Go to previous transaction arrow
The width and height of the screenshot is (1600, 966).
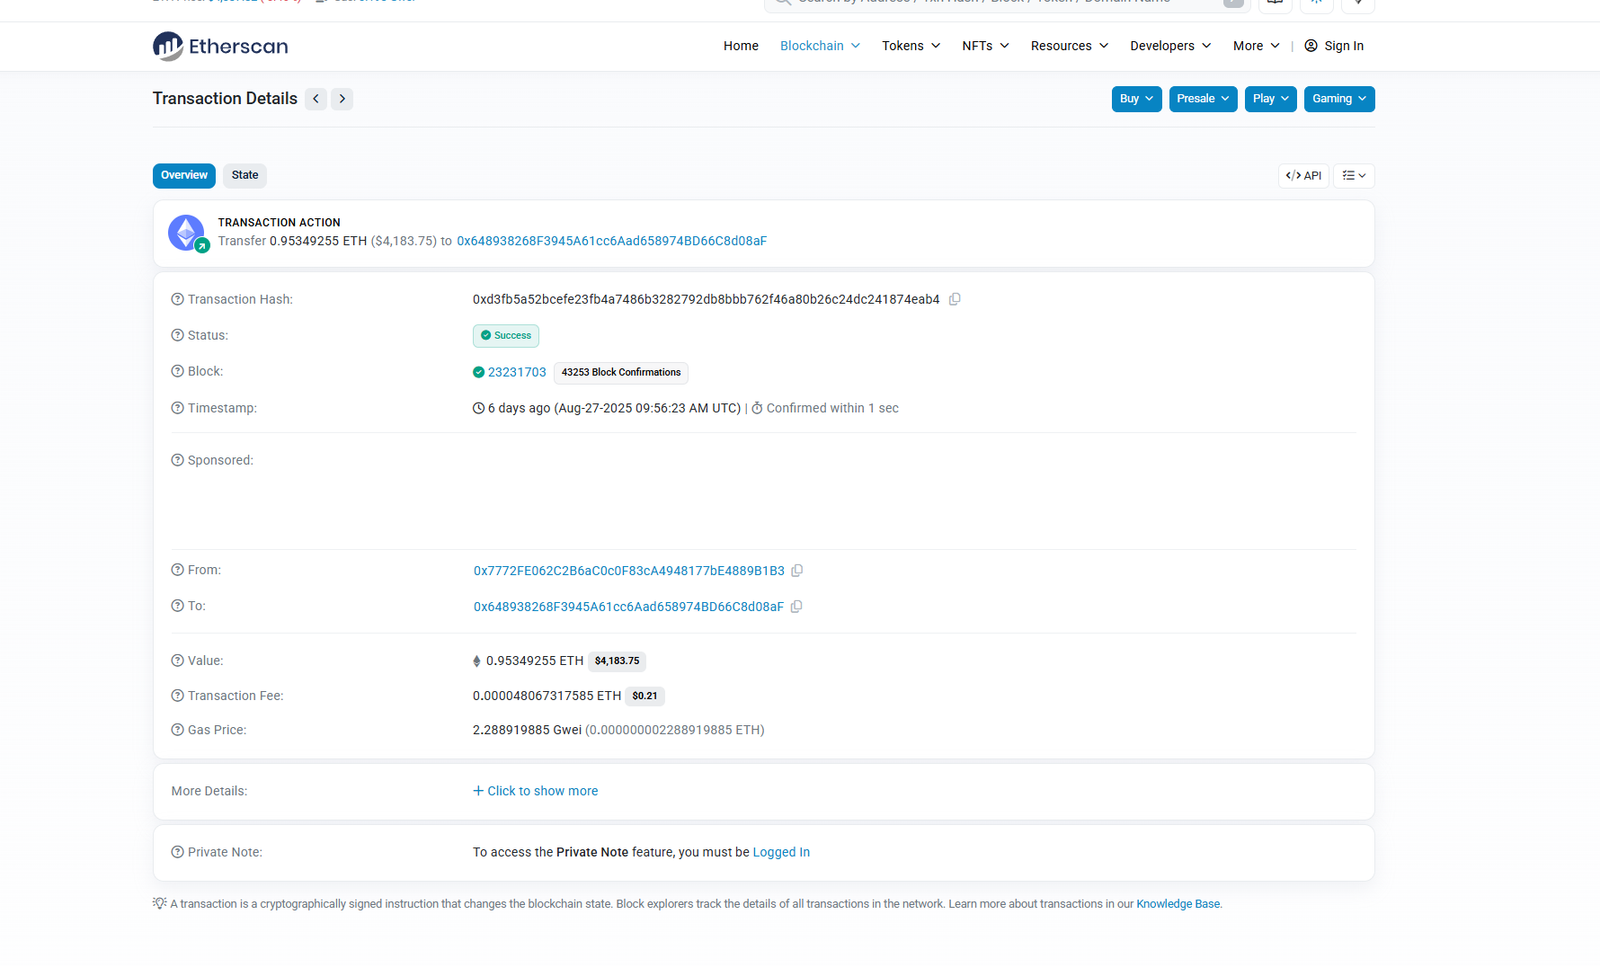pos(316,99)
